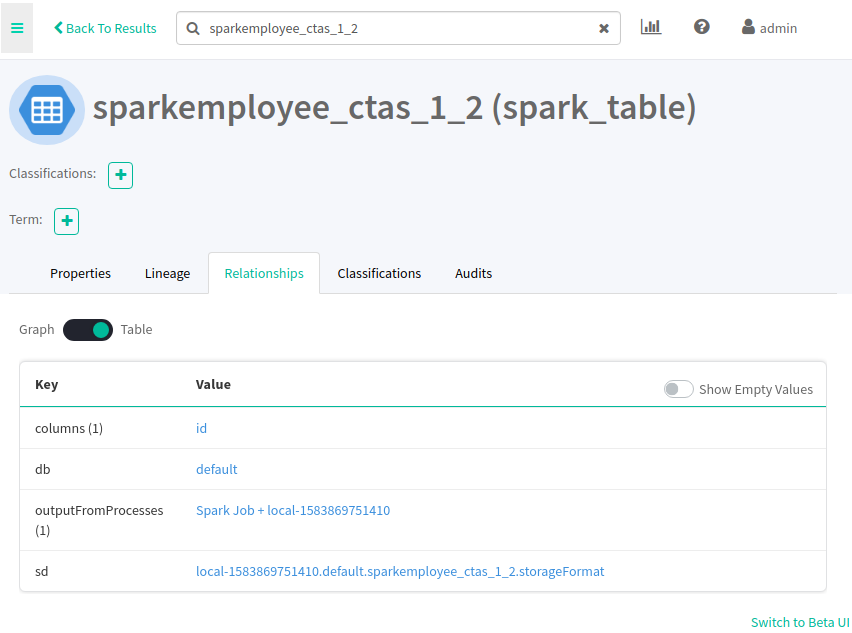Toggle Graph/Table view switch
The image size is (852, 633).
(x=87, y=330)
